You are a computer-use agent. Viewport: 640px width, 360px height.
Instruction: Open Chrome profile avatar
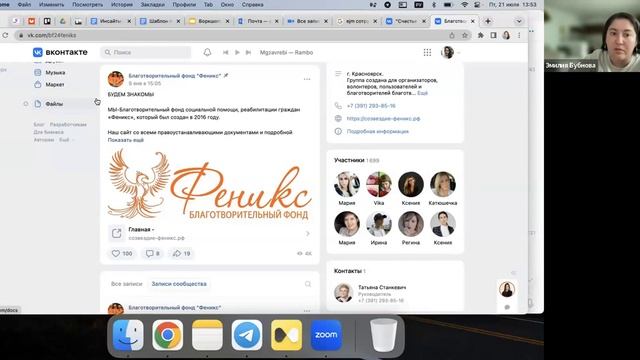(x=507, y=36)
